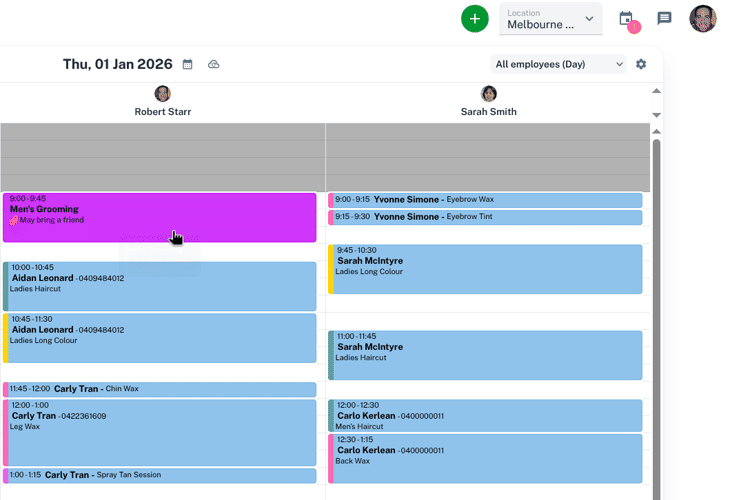
Task: Open Sarah McIntyre's Ladies Long Colour booking
Action: [x=485, y=270]
